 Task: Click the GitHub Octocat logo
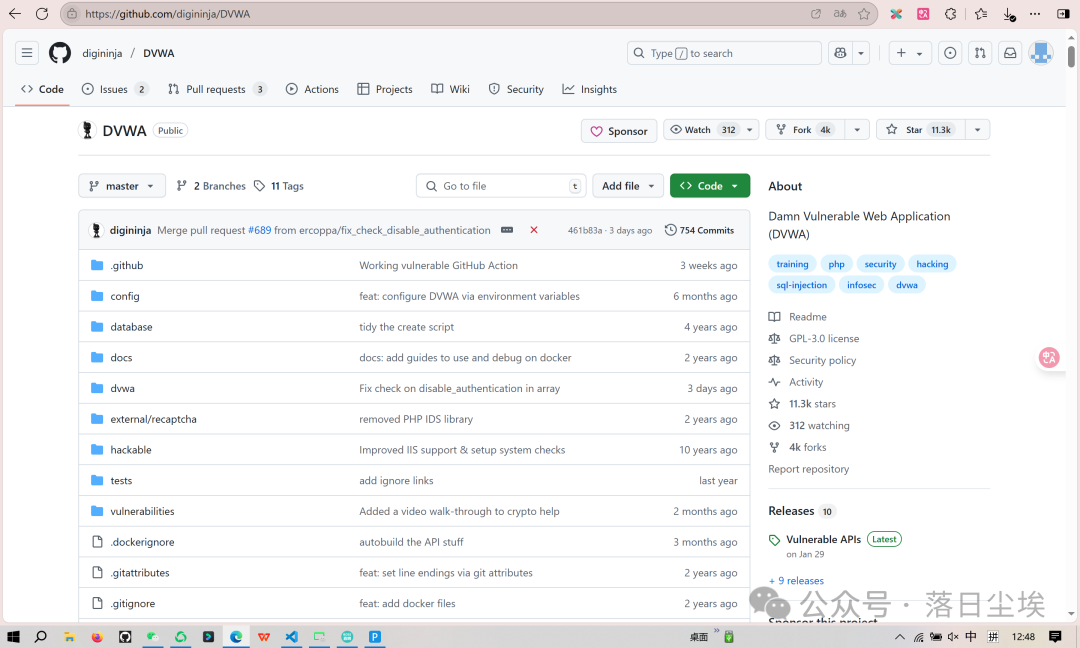click(x=60, y=53)
